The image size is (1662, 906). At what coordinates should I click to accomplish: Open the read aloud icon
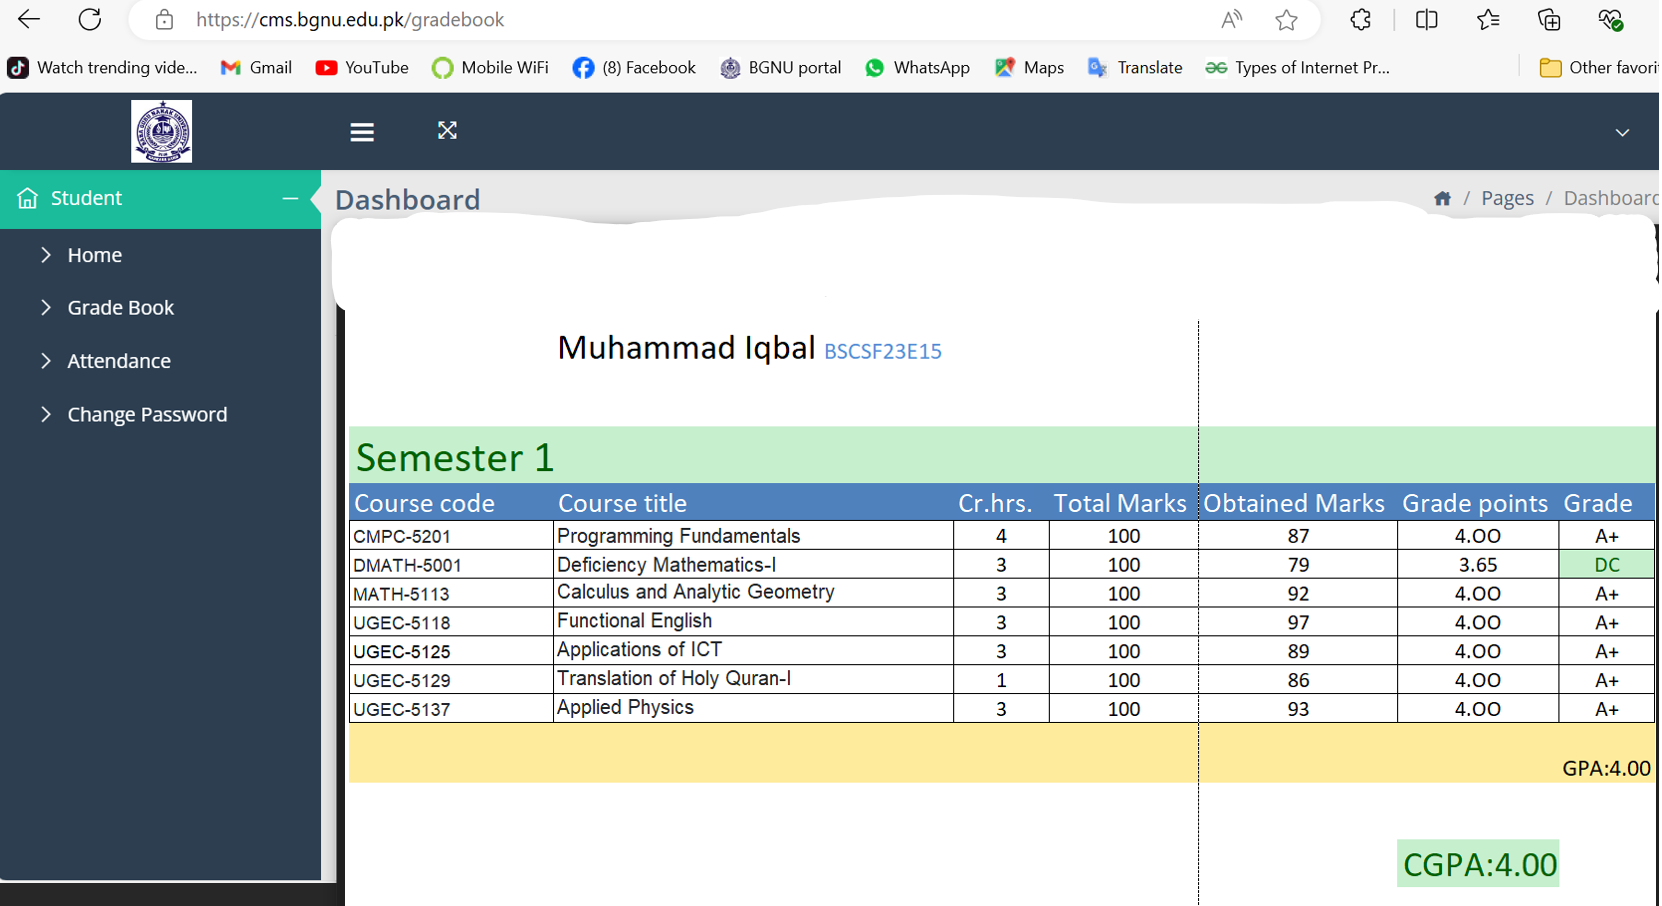pyautogui.click(x=1231, y=20)
